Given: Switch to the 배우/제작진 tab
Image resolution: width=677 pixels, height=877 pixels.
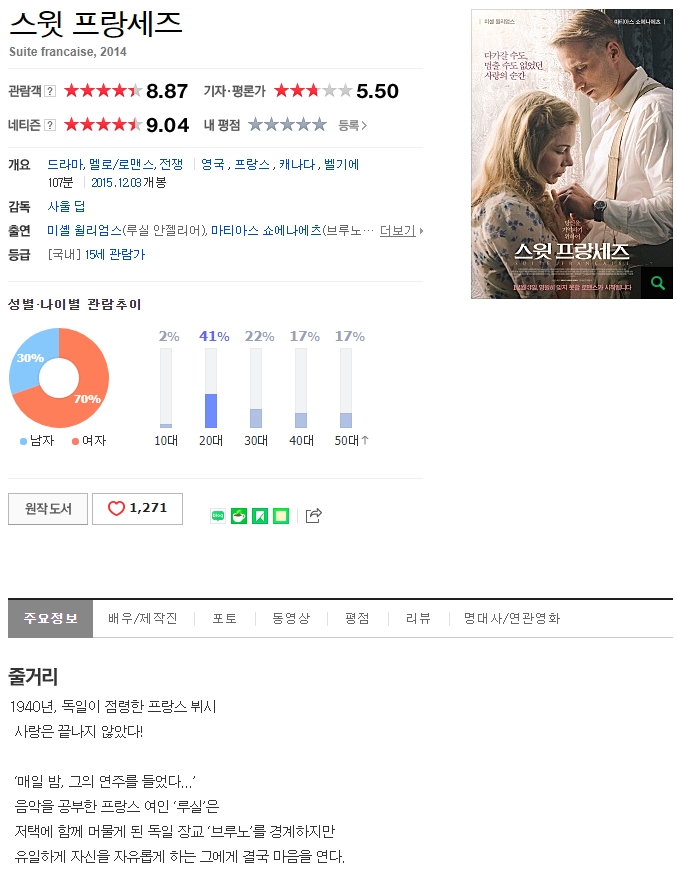Looking at the screenshot, I should (x=143, y=618).
